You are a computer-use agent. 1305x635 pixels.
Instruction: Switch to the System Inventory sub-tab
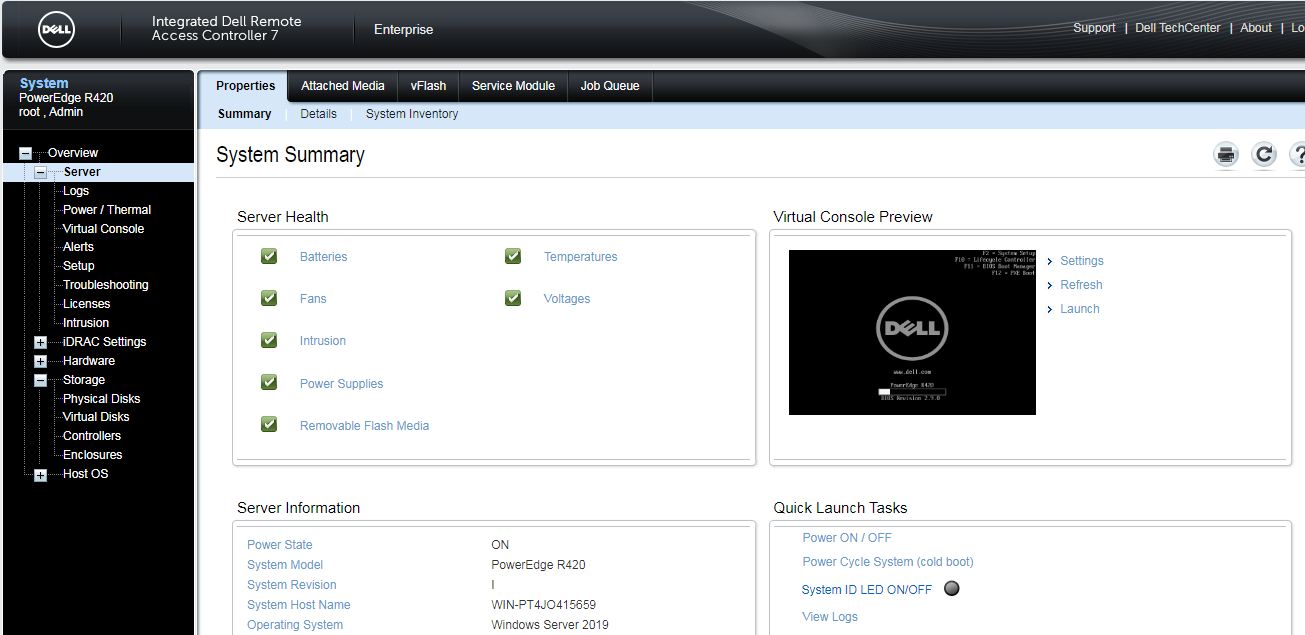(x=411, y=113)
